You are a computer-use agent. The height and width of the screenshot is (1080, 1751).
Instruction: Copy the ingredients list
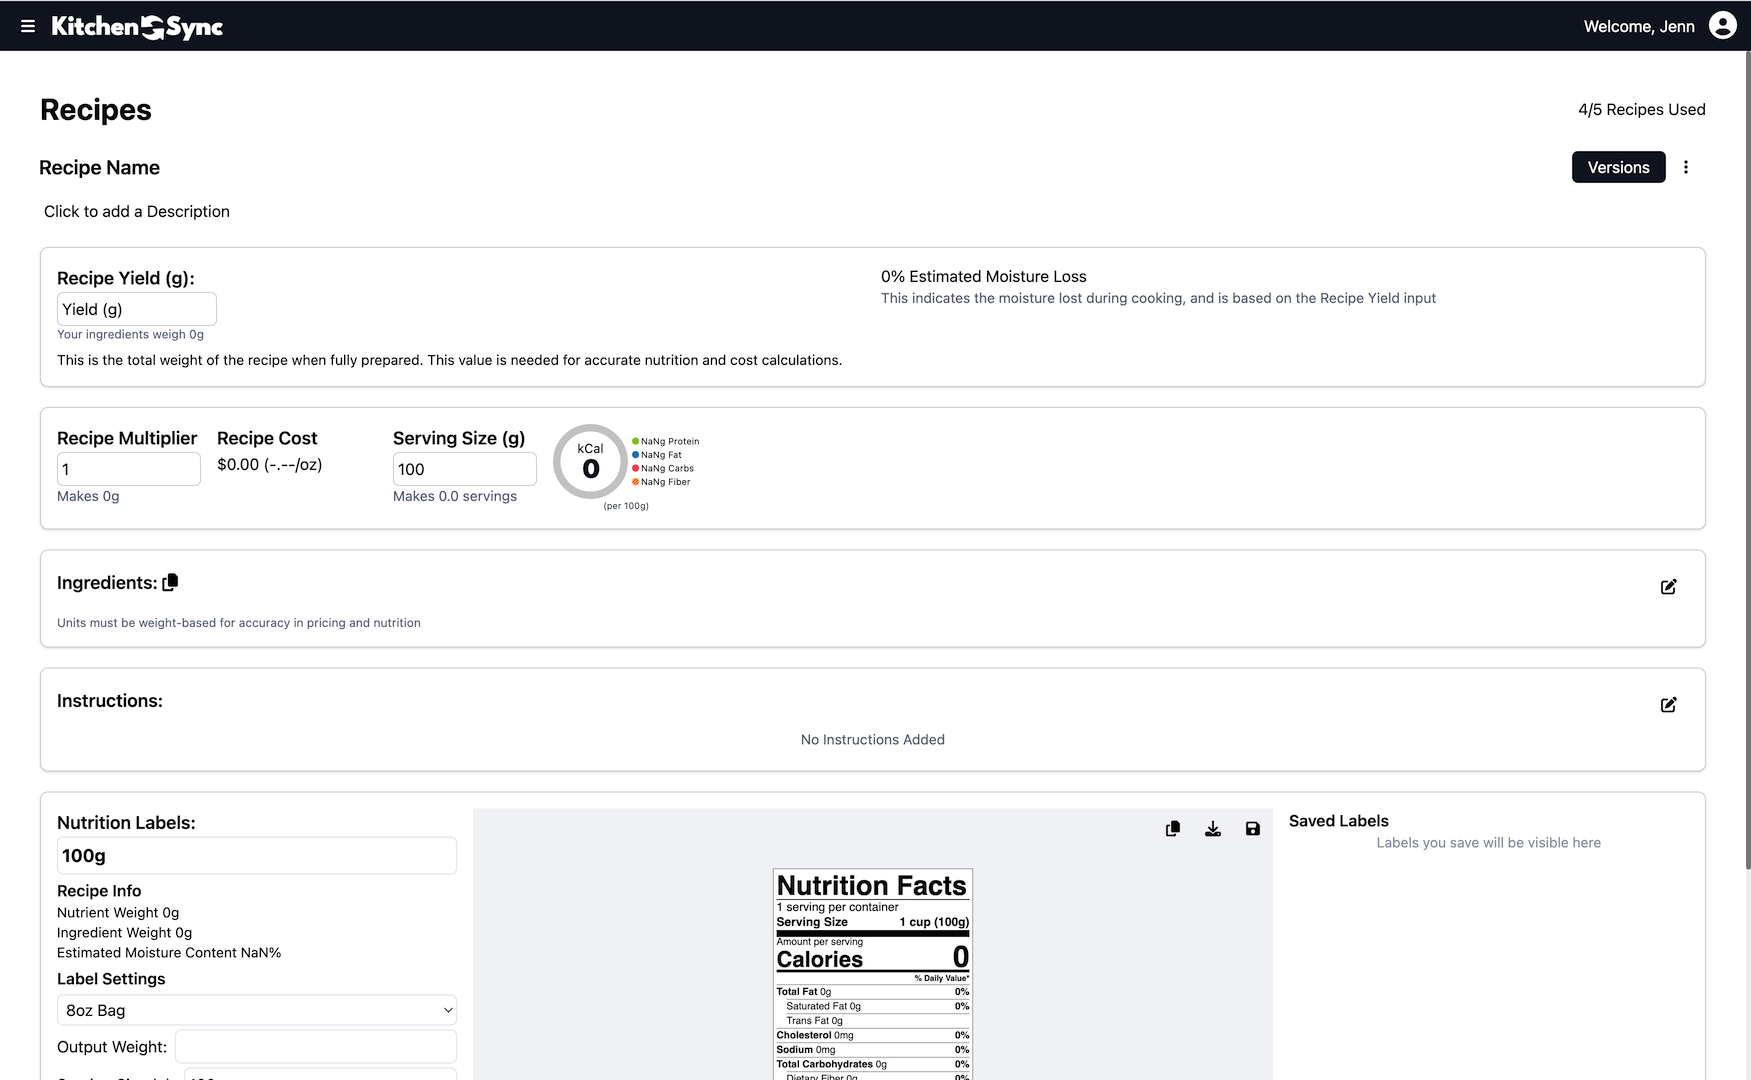170,581
